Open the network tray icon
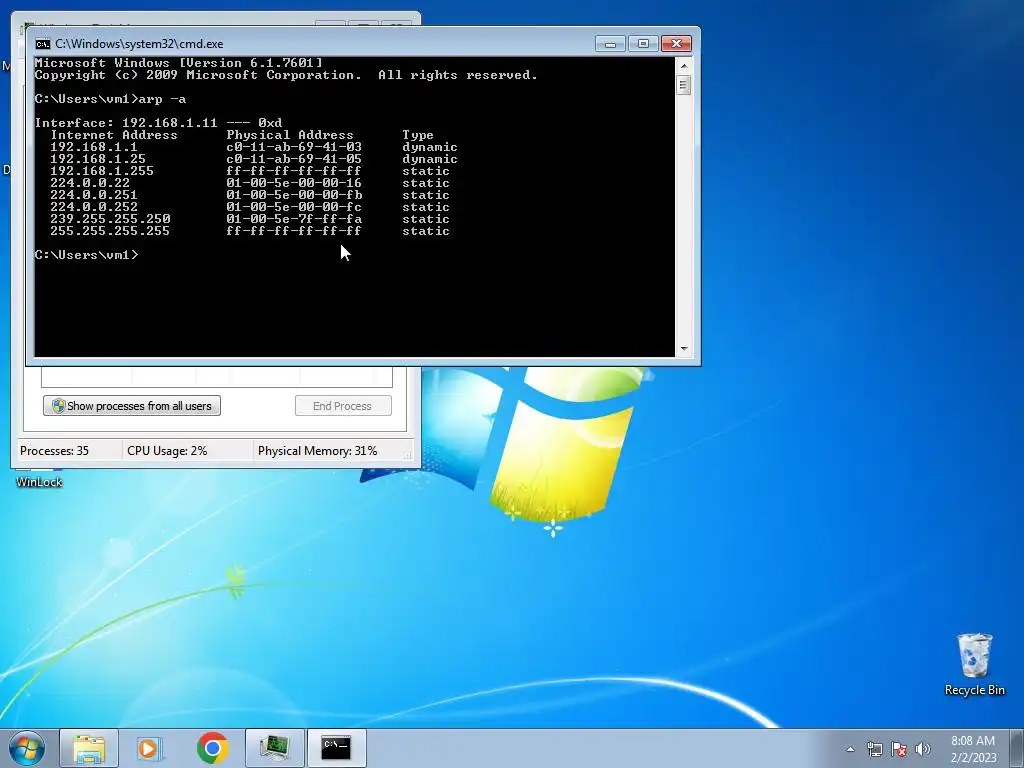 pyautogui.click(x=874, y=749)
